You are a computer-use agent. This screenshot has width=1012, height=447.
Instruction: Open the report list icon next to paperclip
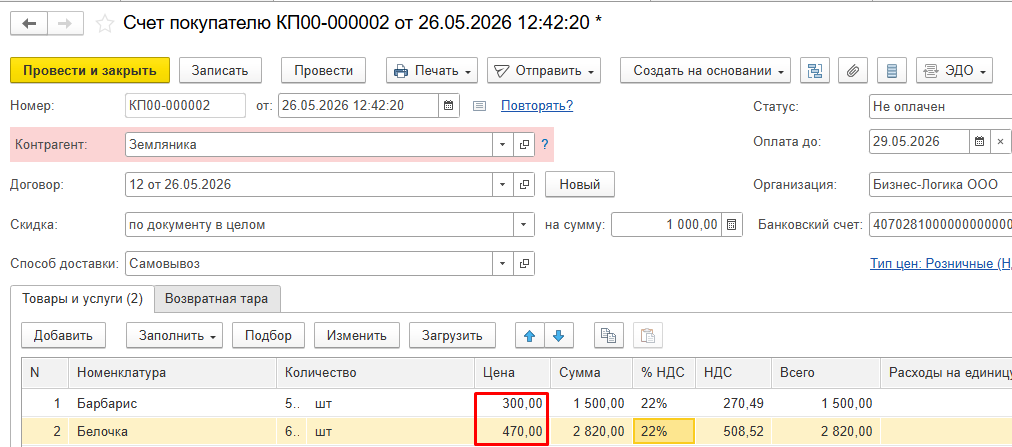tap(892, 70)
